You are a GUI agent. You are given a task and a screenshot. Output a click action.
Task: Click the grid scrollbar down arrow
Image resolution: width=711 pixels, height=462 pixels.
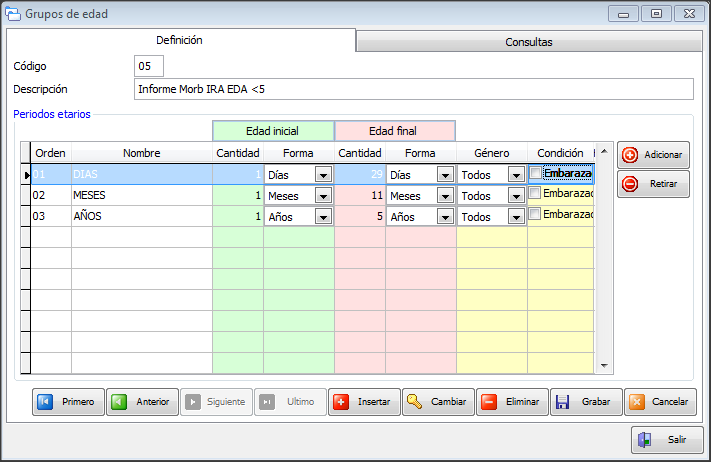click(604, 365)
